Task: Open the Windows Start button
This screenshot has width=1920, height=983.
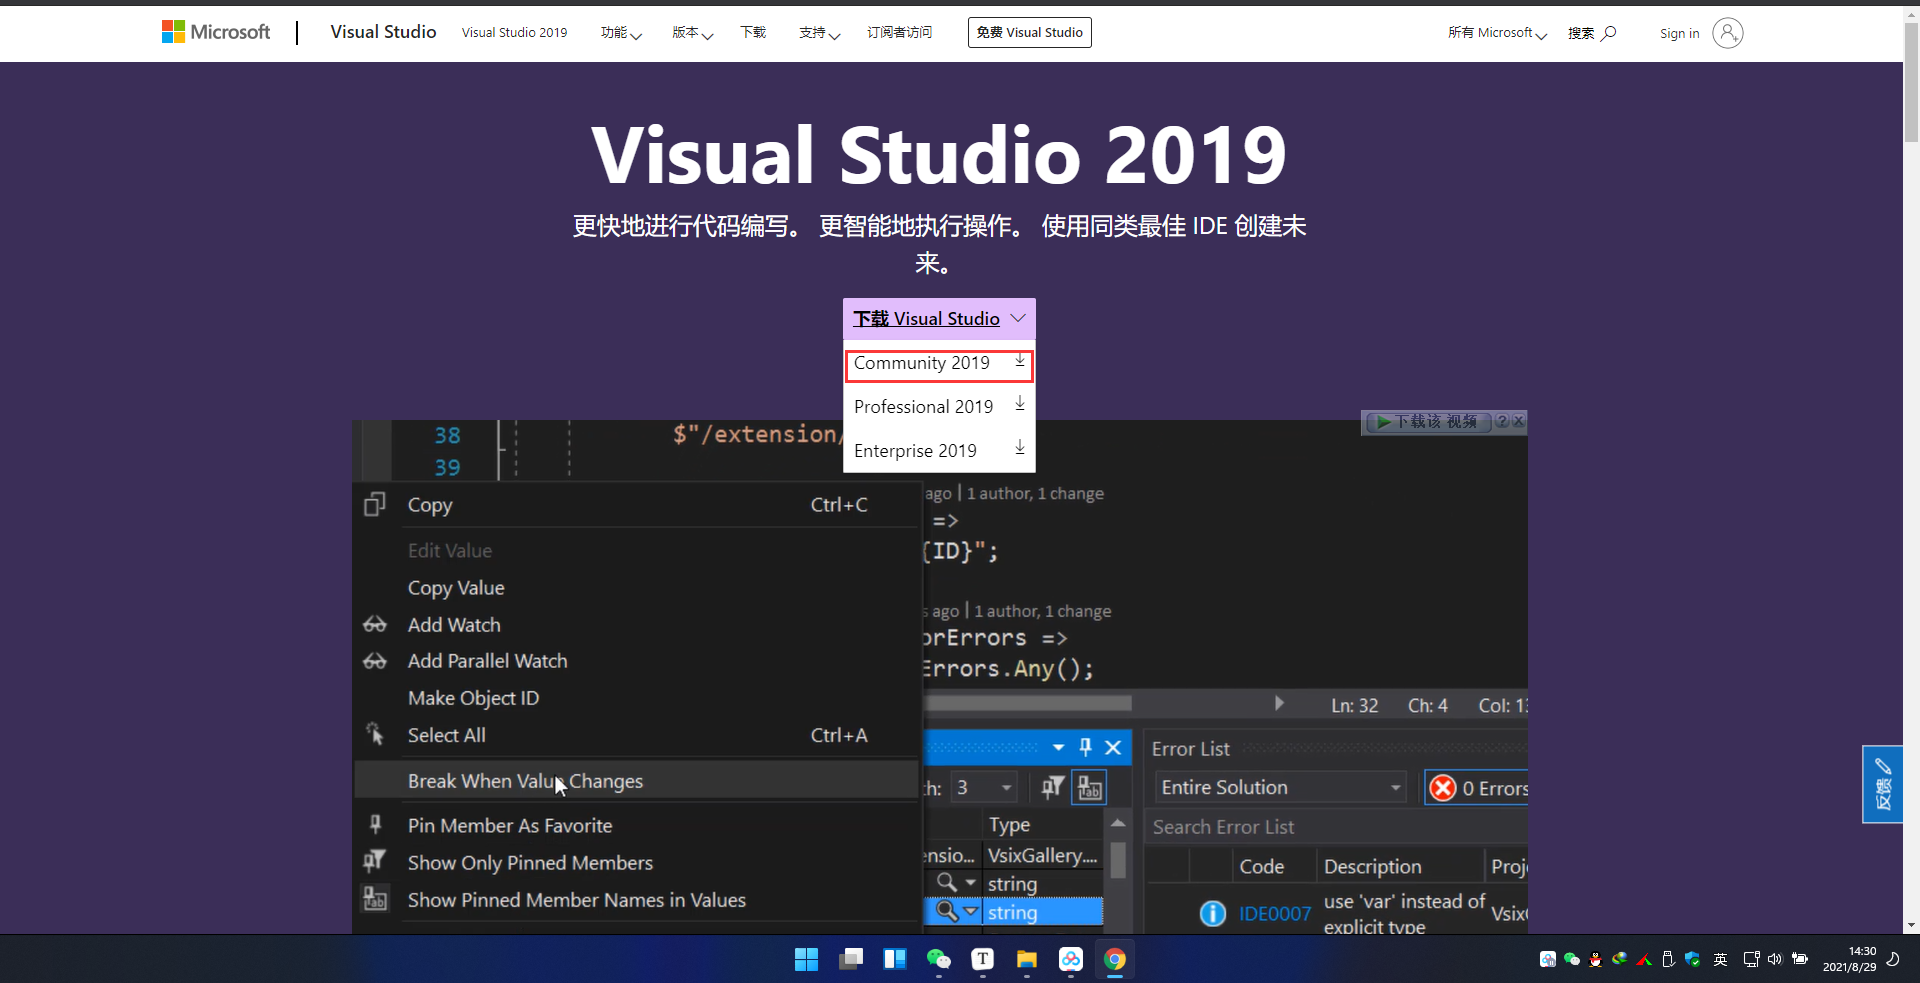Action: coord(806,959)
